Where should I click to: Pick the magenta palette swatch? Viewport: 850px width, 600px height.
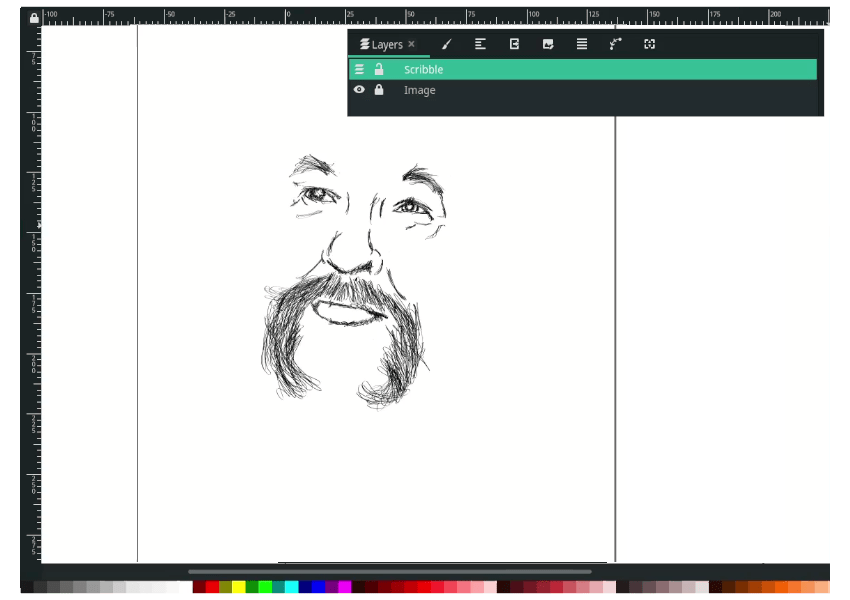click(x=345, y=587)
